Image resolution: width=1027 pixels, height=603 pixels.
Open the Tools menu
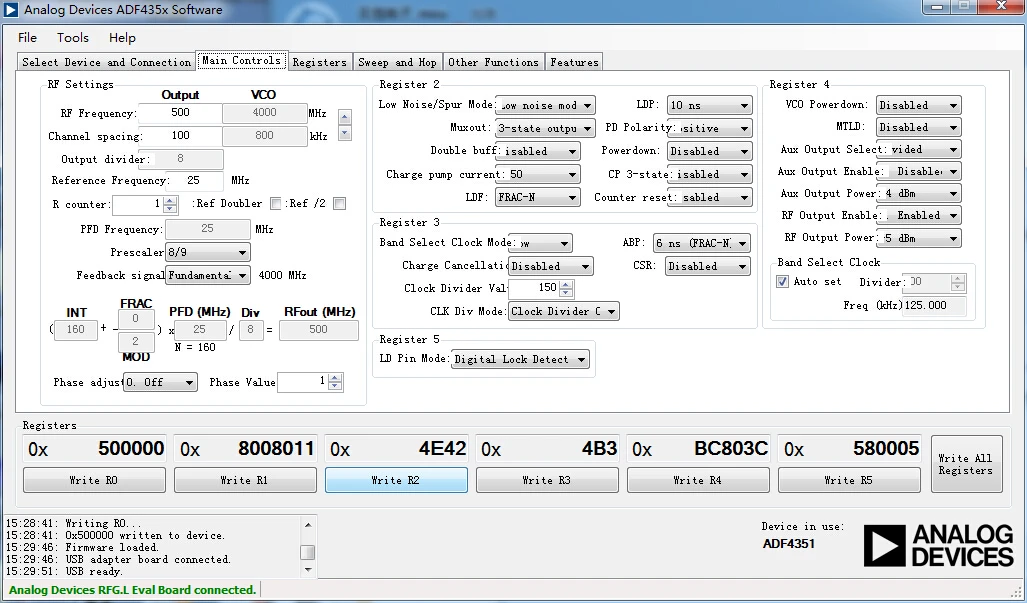point(73,37)
